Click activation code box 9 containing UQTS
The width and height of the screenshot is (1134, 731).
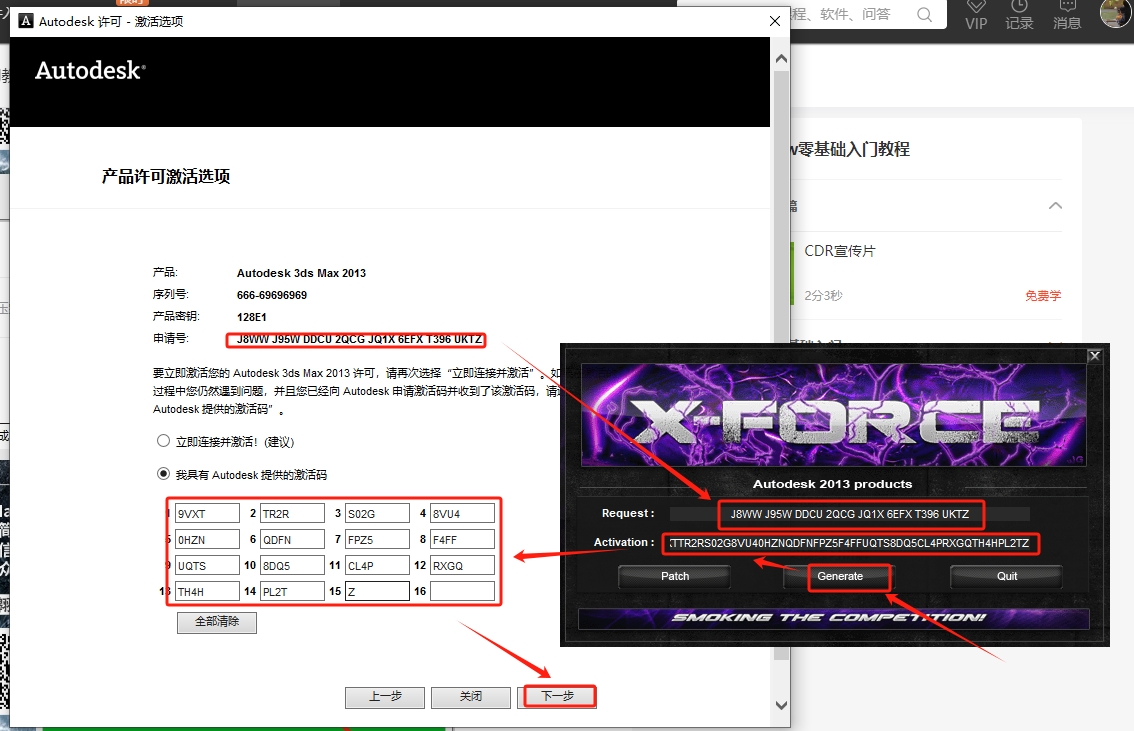207,565
